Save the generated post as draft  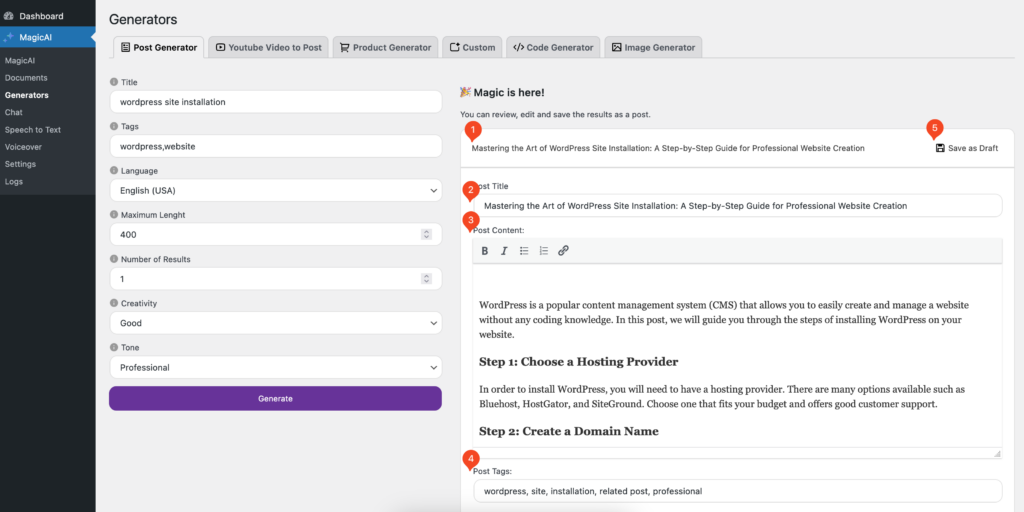(x=966, y=148)
